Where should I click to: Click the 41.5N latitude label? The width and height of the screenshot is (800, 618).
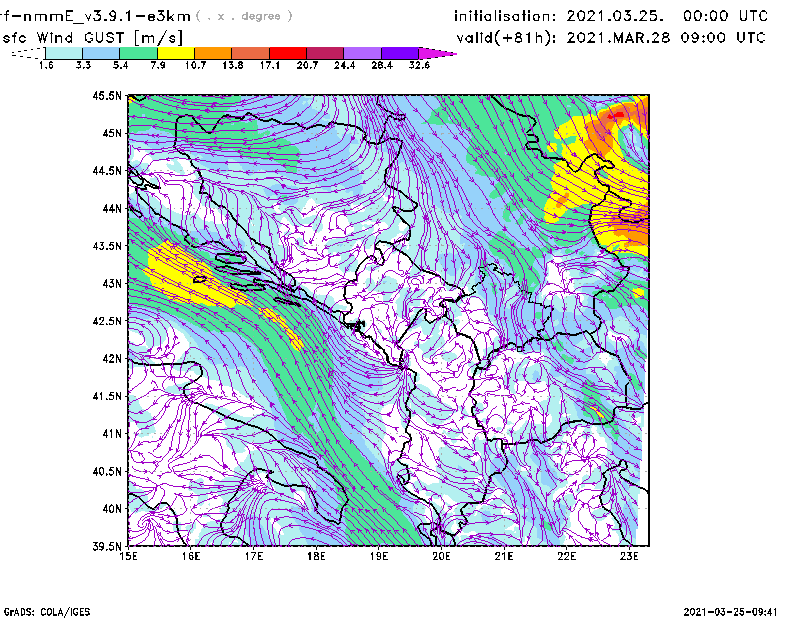(107, 396)
